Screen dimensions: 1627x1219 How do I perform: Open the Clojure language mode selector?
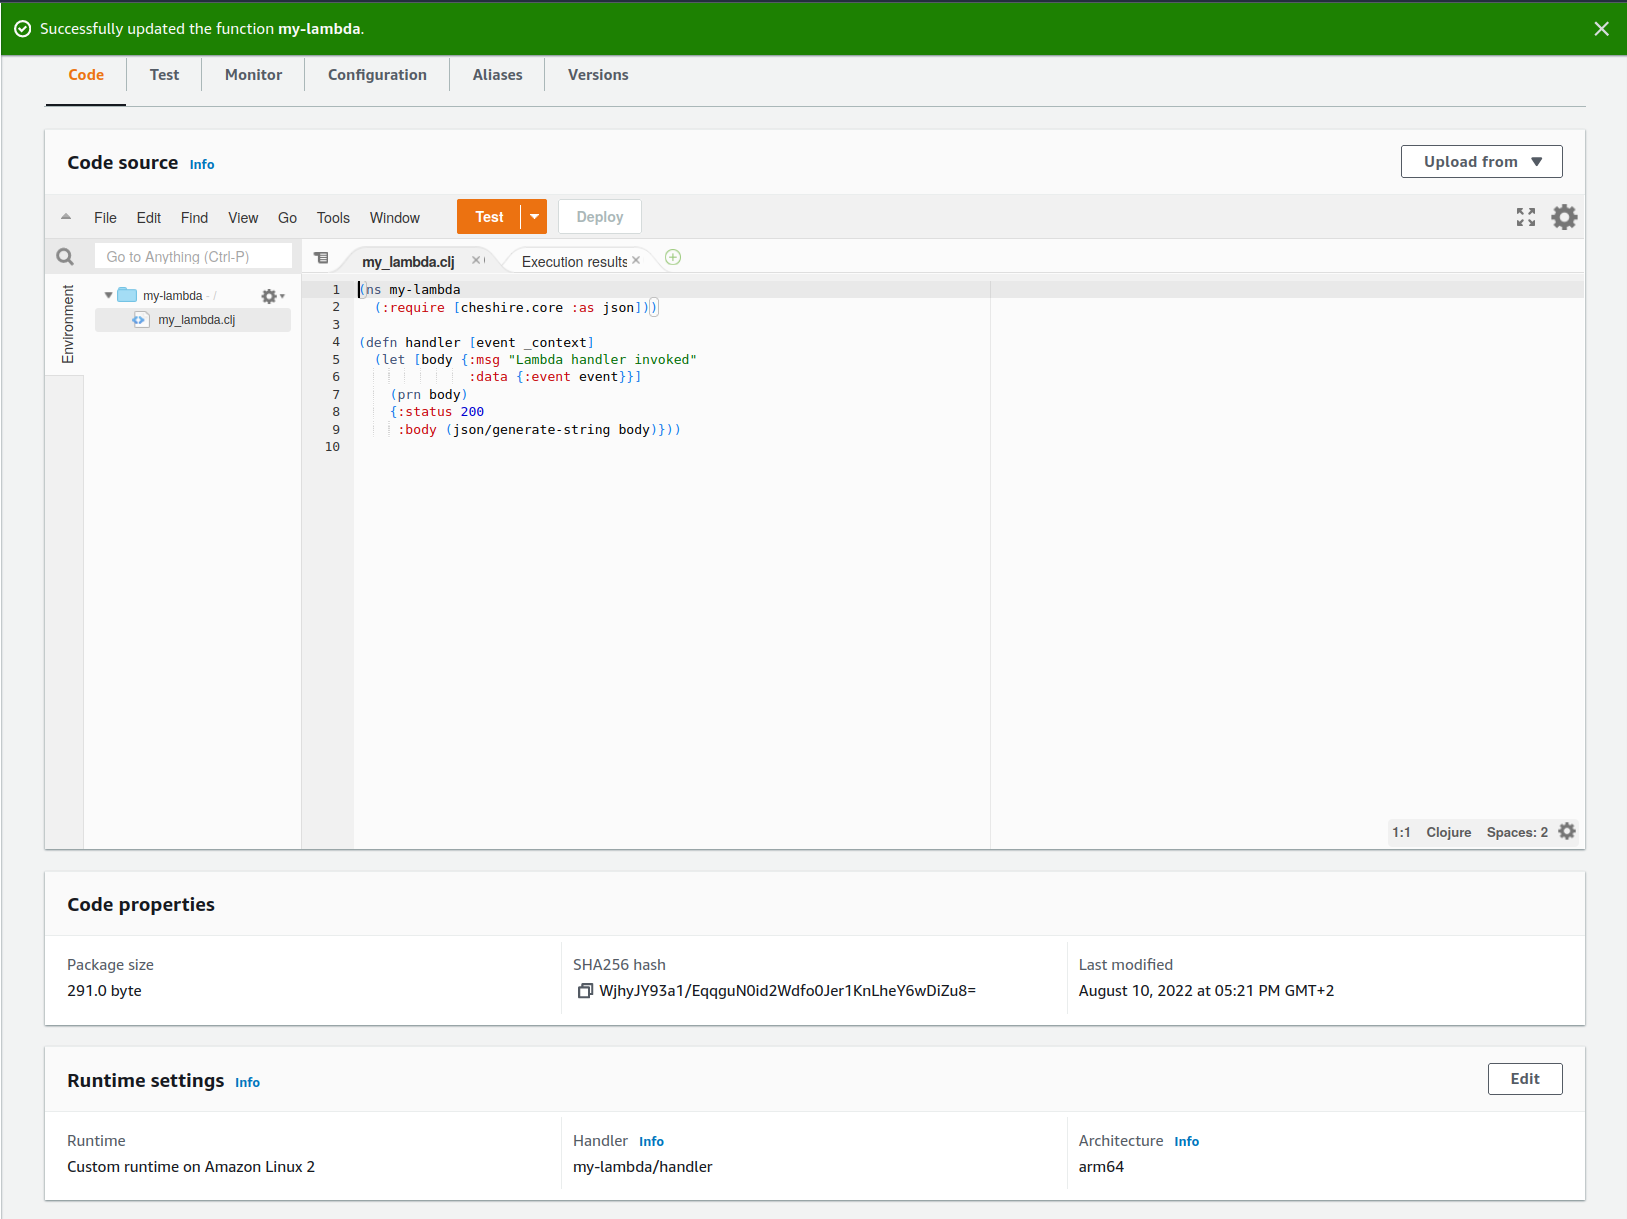coord(1448,832)
